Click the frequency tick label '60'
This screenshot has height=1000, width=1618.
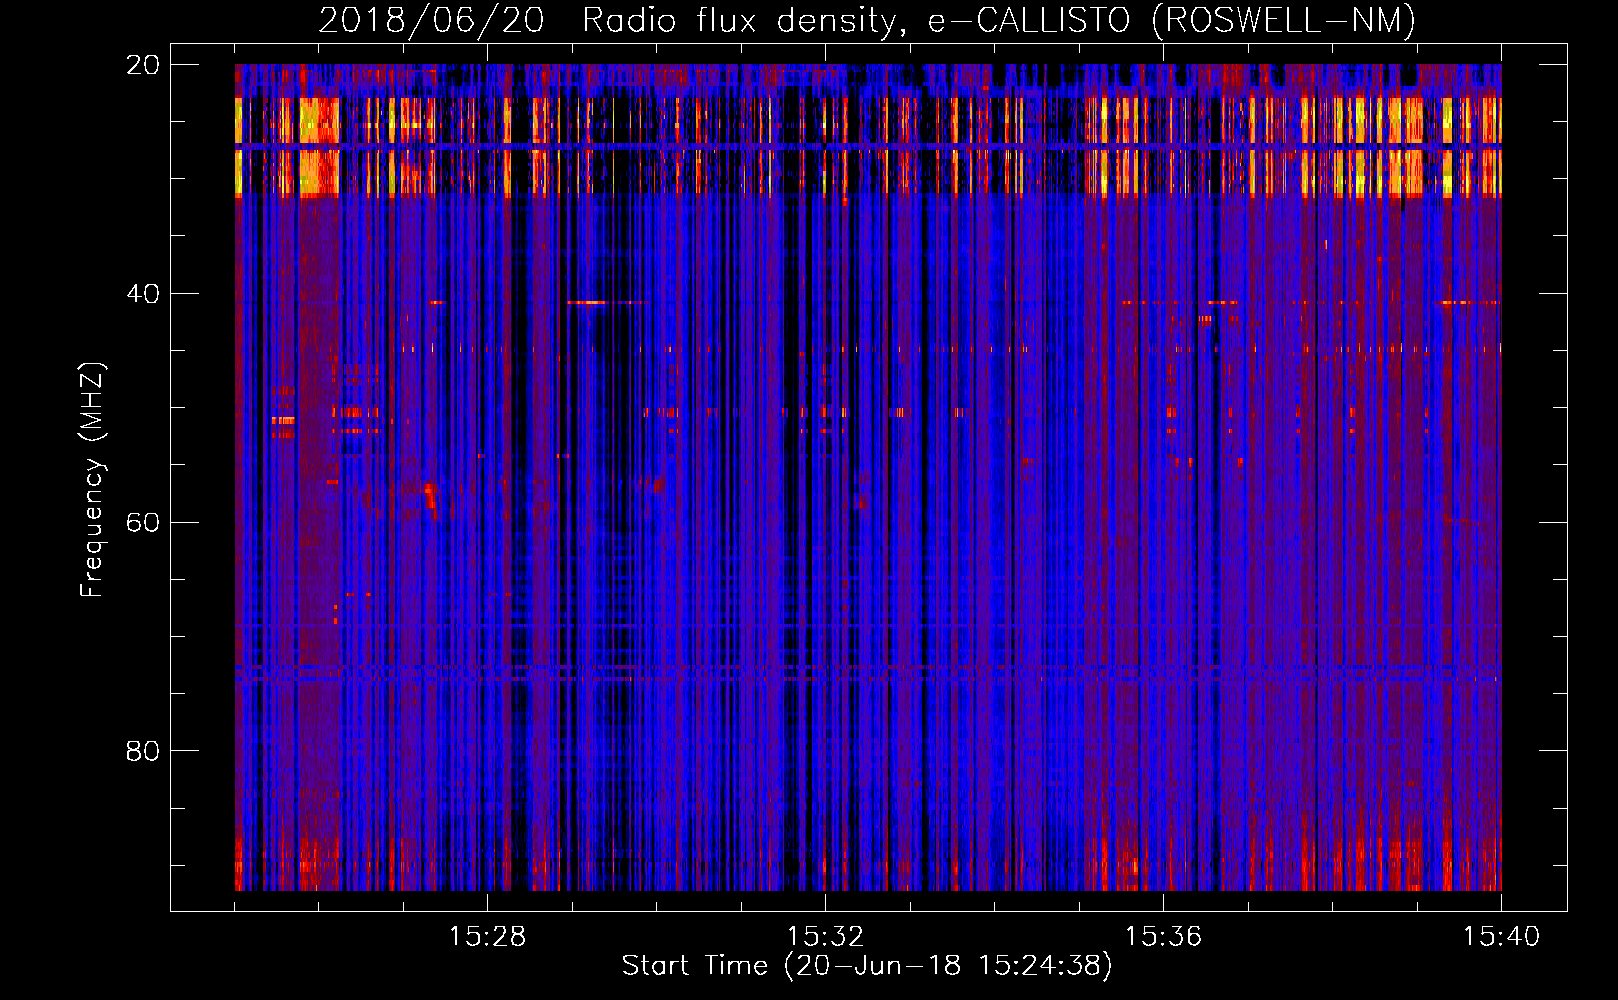[143, 523]
